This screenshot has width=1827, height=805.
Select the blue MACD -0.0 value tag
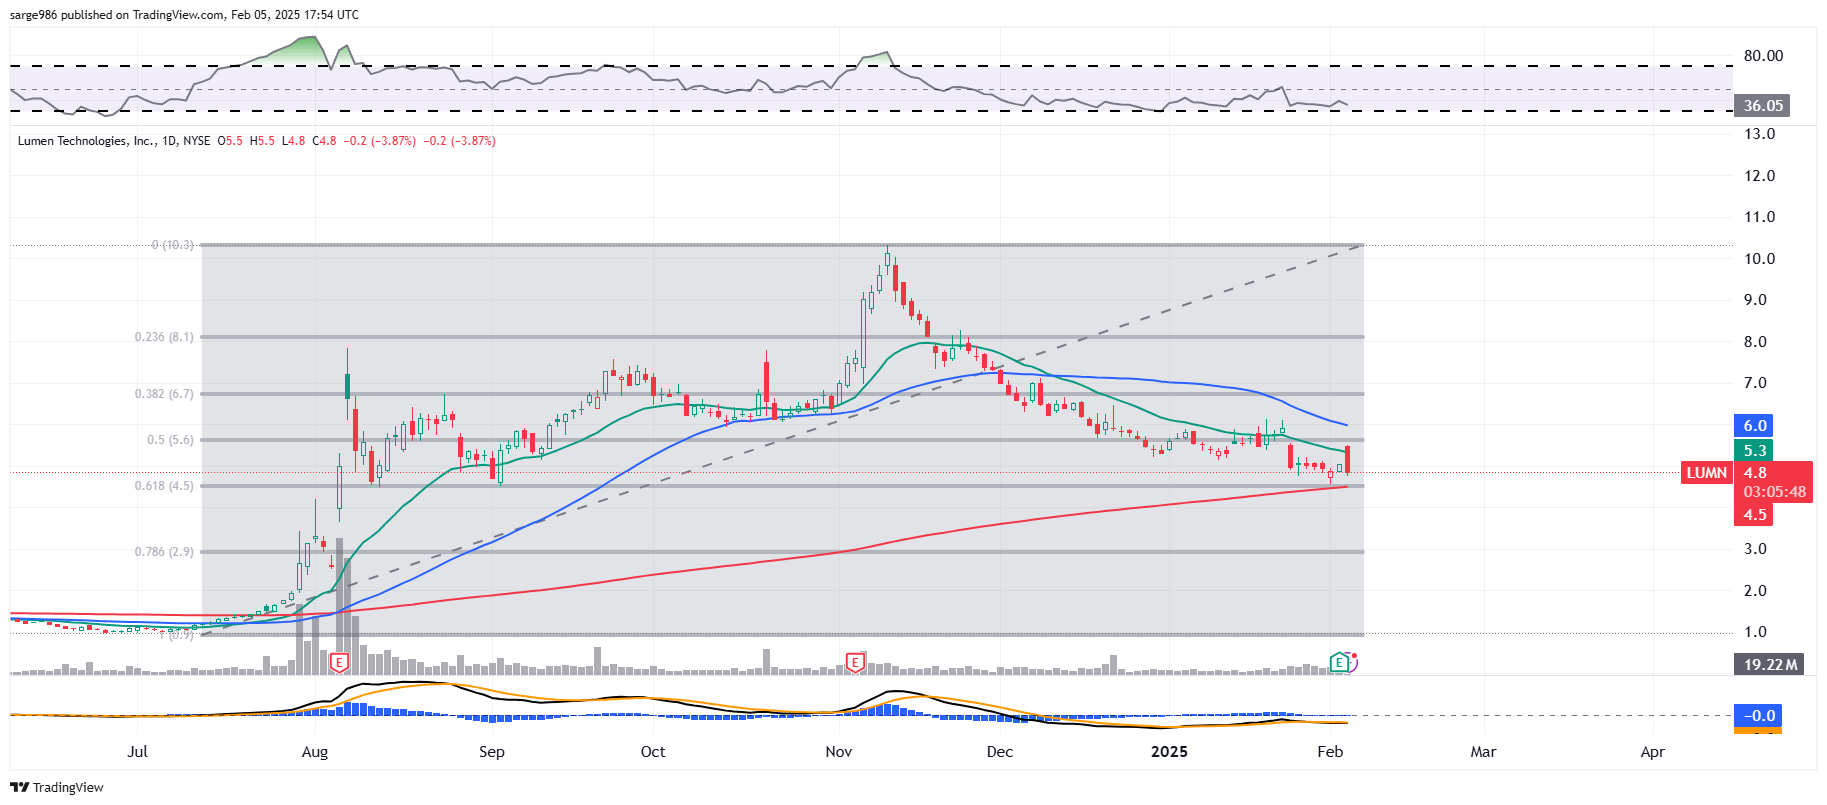pyautogui.click(x=1759, y=716)
